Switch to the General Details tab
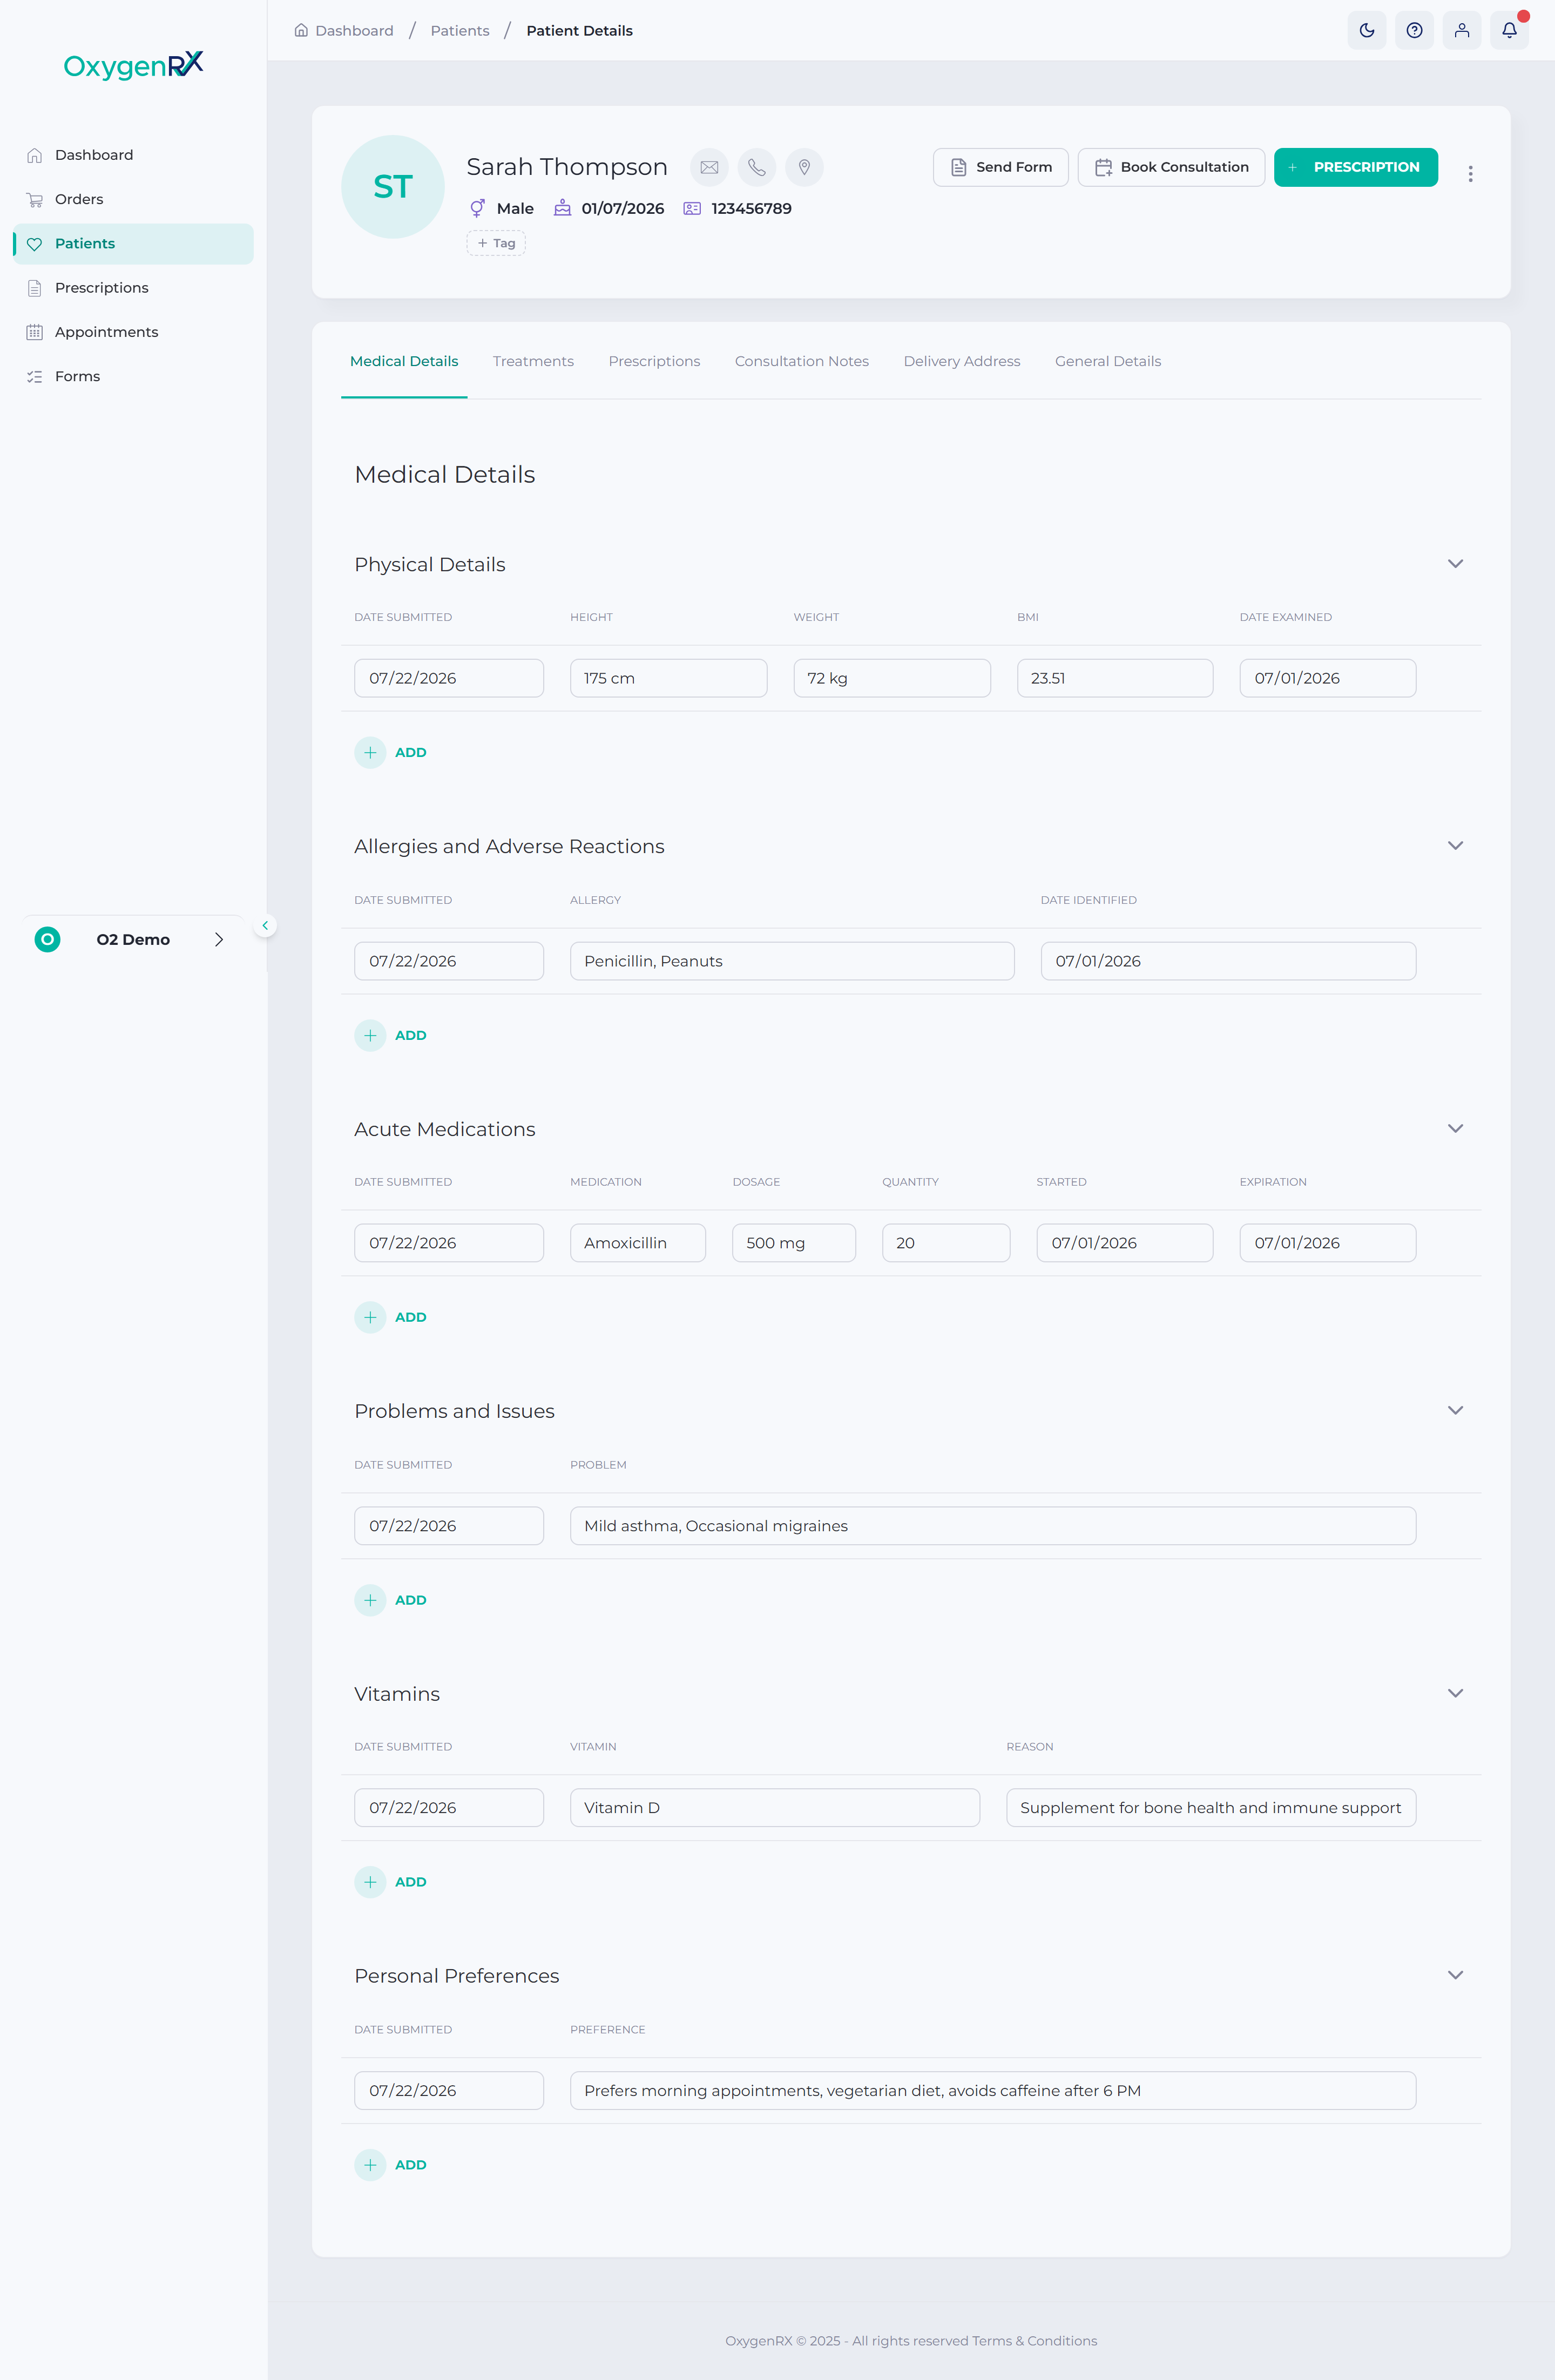The image size is (1555, 2380). point(1108,361)
